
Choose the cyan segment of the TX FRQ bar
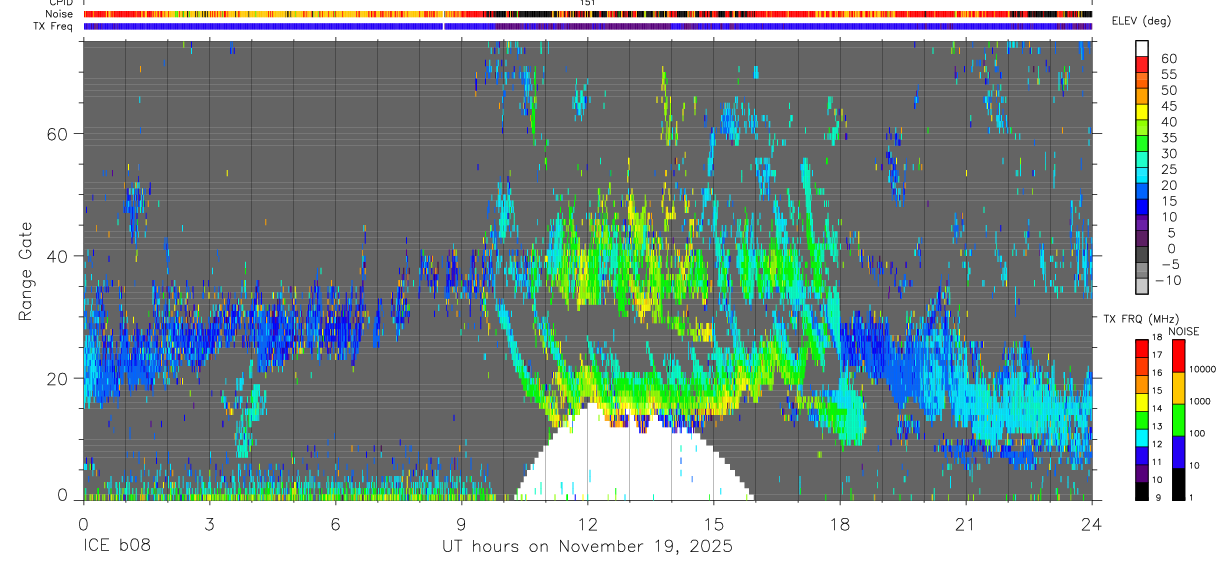pyautogui.click(x=1142, y=438)
